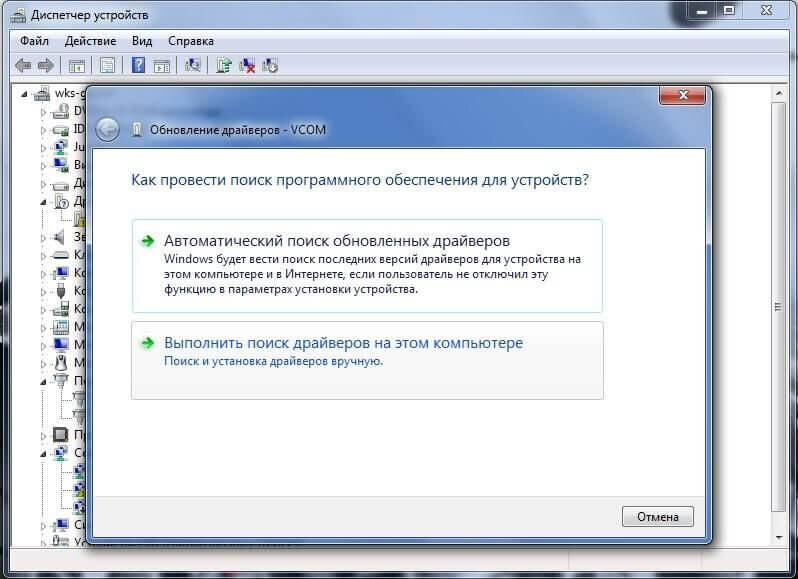This screenshot has height=579, width=798.
Task: Expand the IDE controllers tree node
Action: click(x=43, y=130)
